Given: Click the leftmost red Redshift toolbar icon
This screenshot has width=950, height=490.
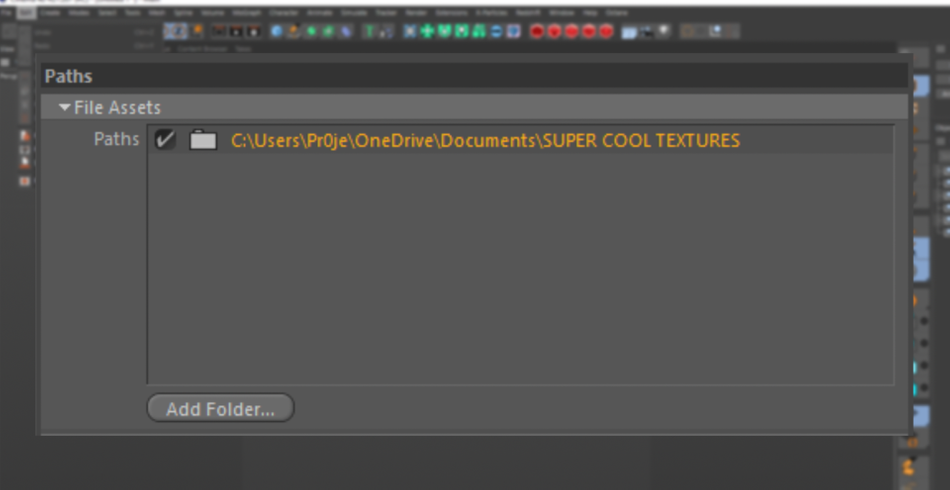Looking at the screenshot, I should [x=537, y=31].
